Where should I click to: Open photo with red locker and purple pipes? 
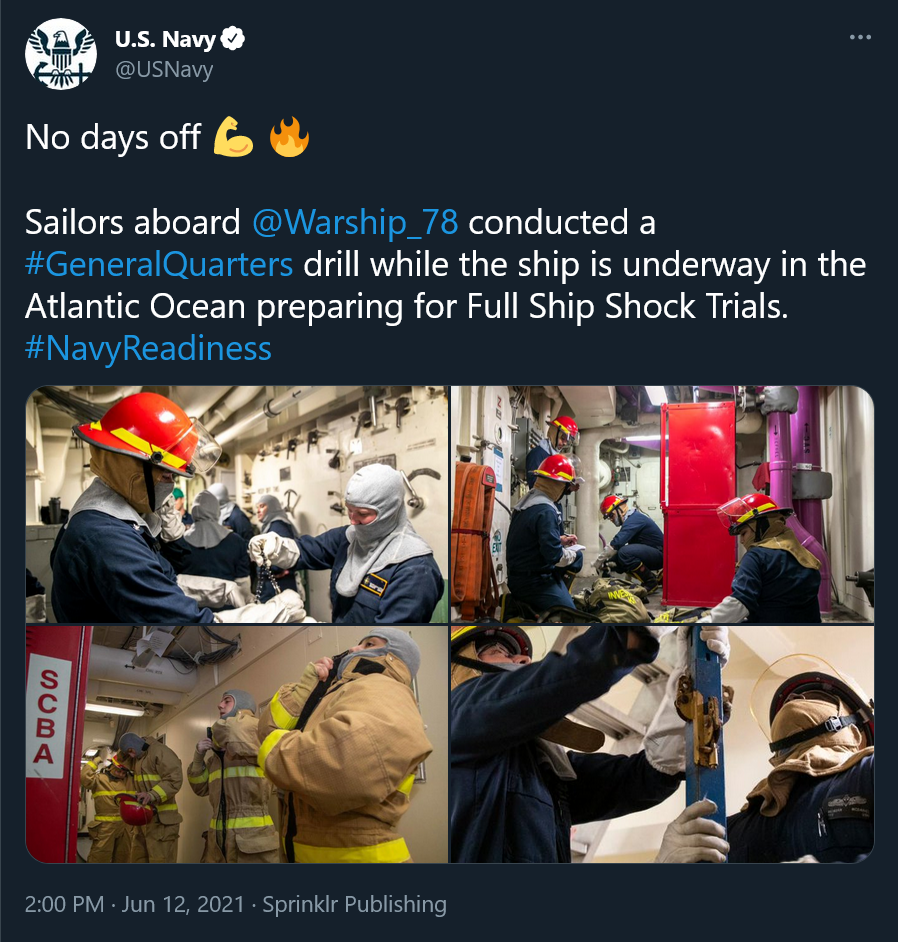[x=662, y=504]
